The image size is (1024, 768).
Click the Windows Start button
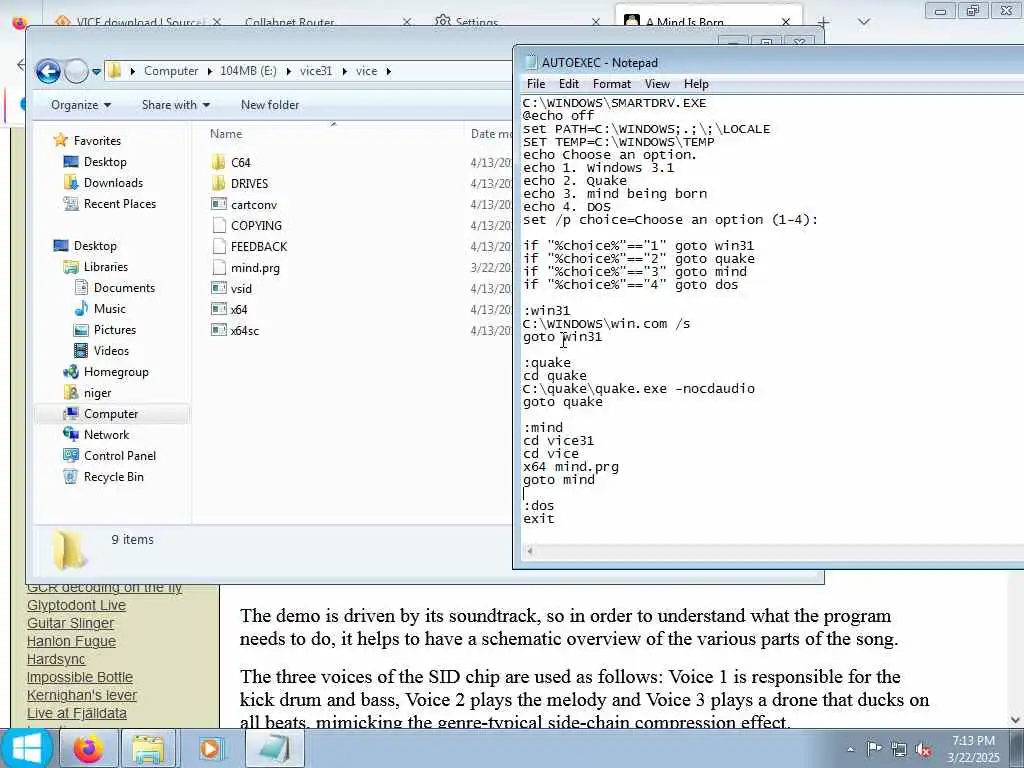26,748
